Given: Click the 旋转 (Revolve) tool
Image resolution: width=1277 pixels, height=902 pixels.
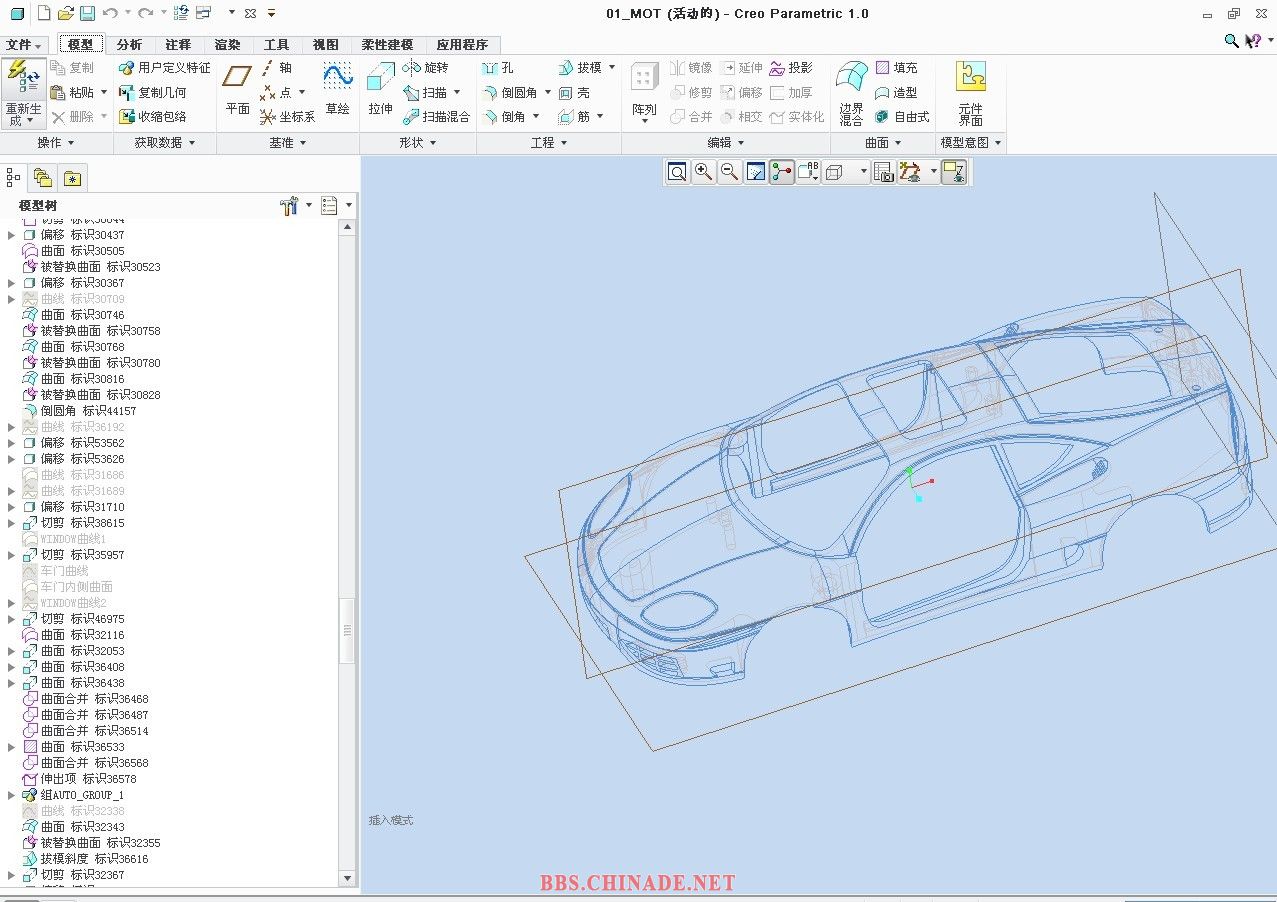Looking at the screenshot, I should point(426,68).
